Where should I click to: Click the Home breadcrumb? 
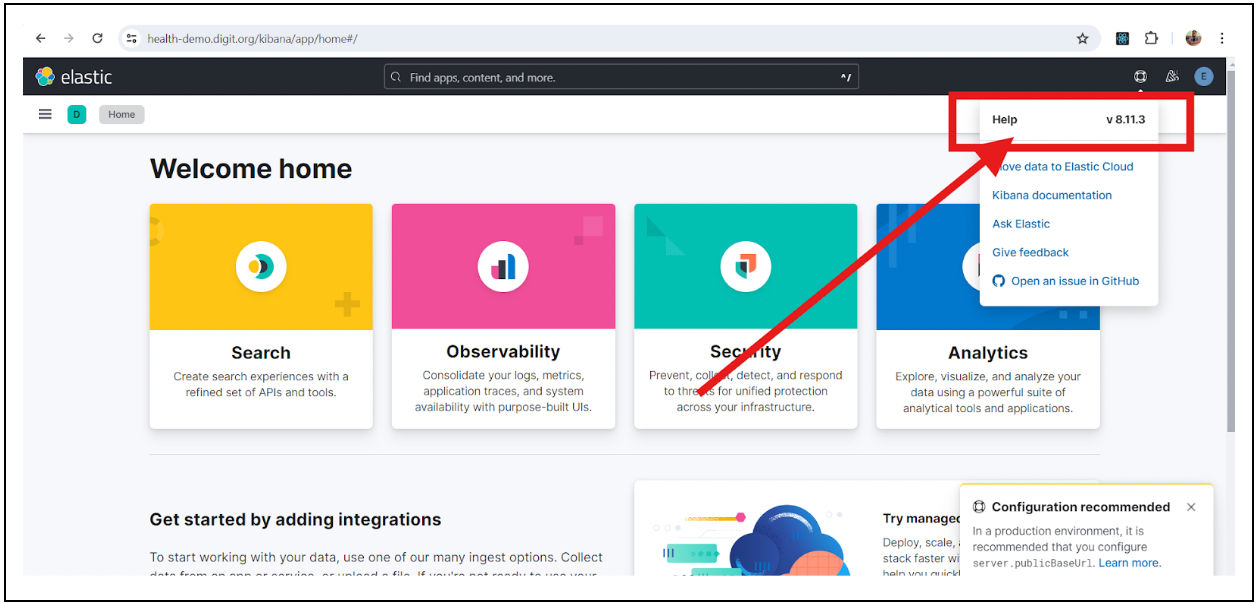point(122,114)
